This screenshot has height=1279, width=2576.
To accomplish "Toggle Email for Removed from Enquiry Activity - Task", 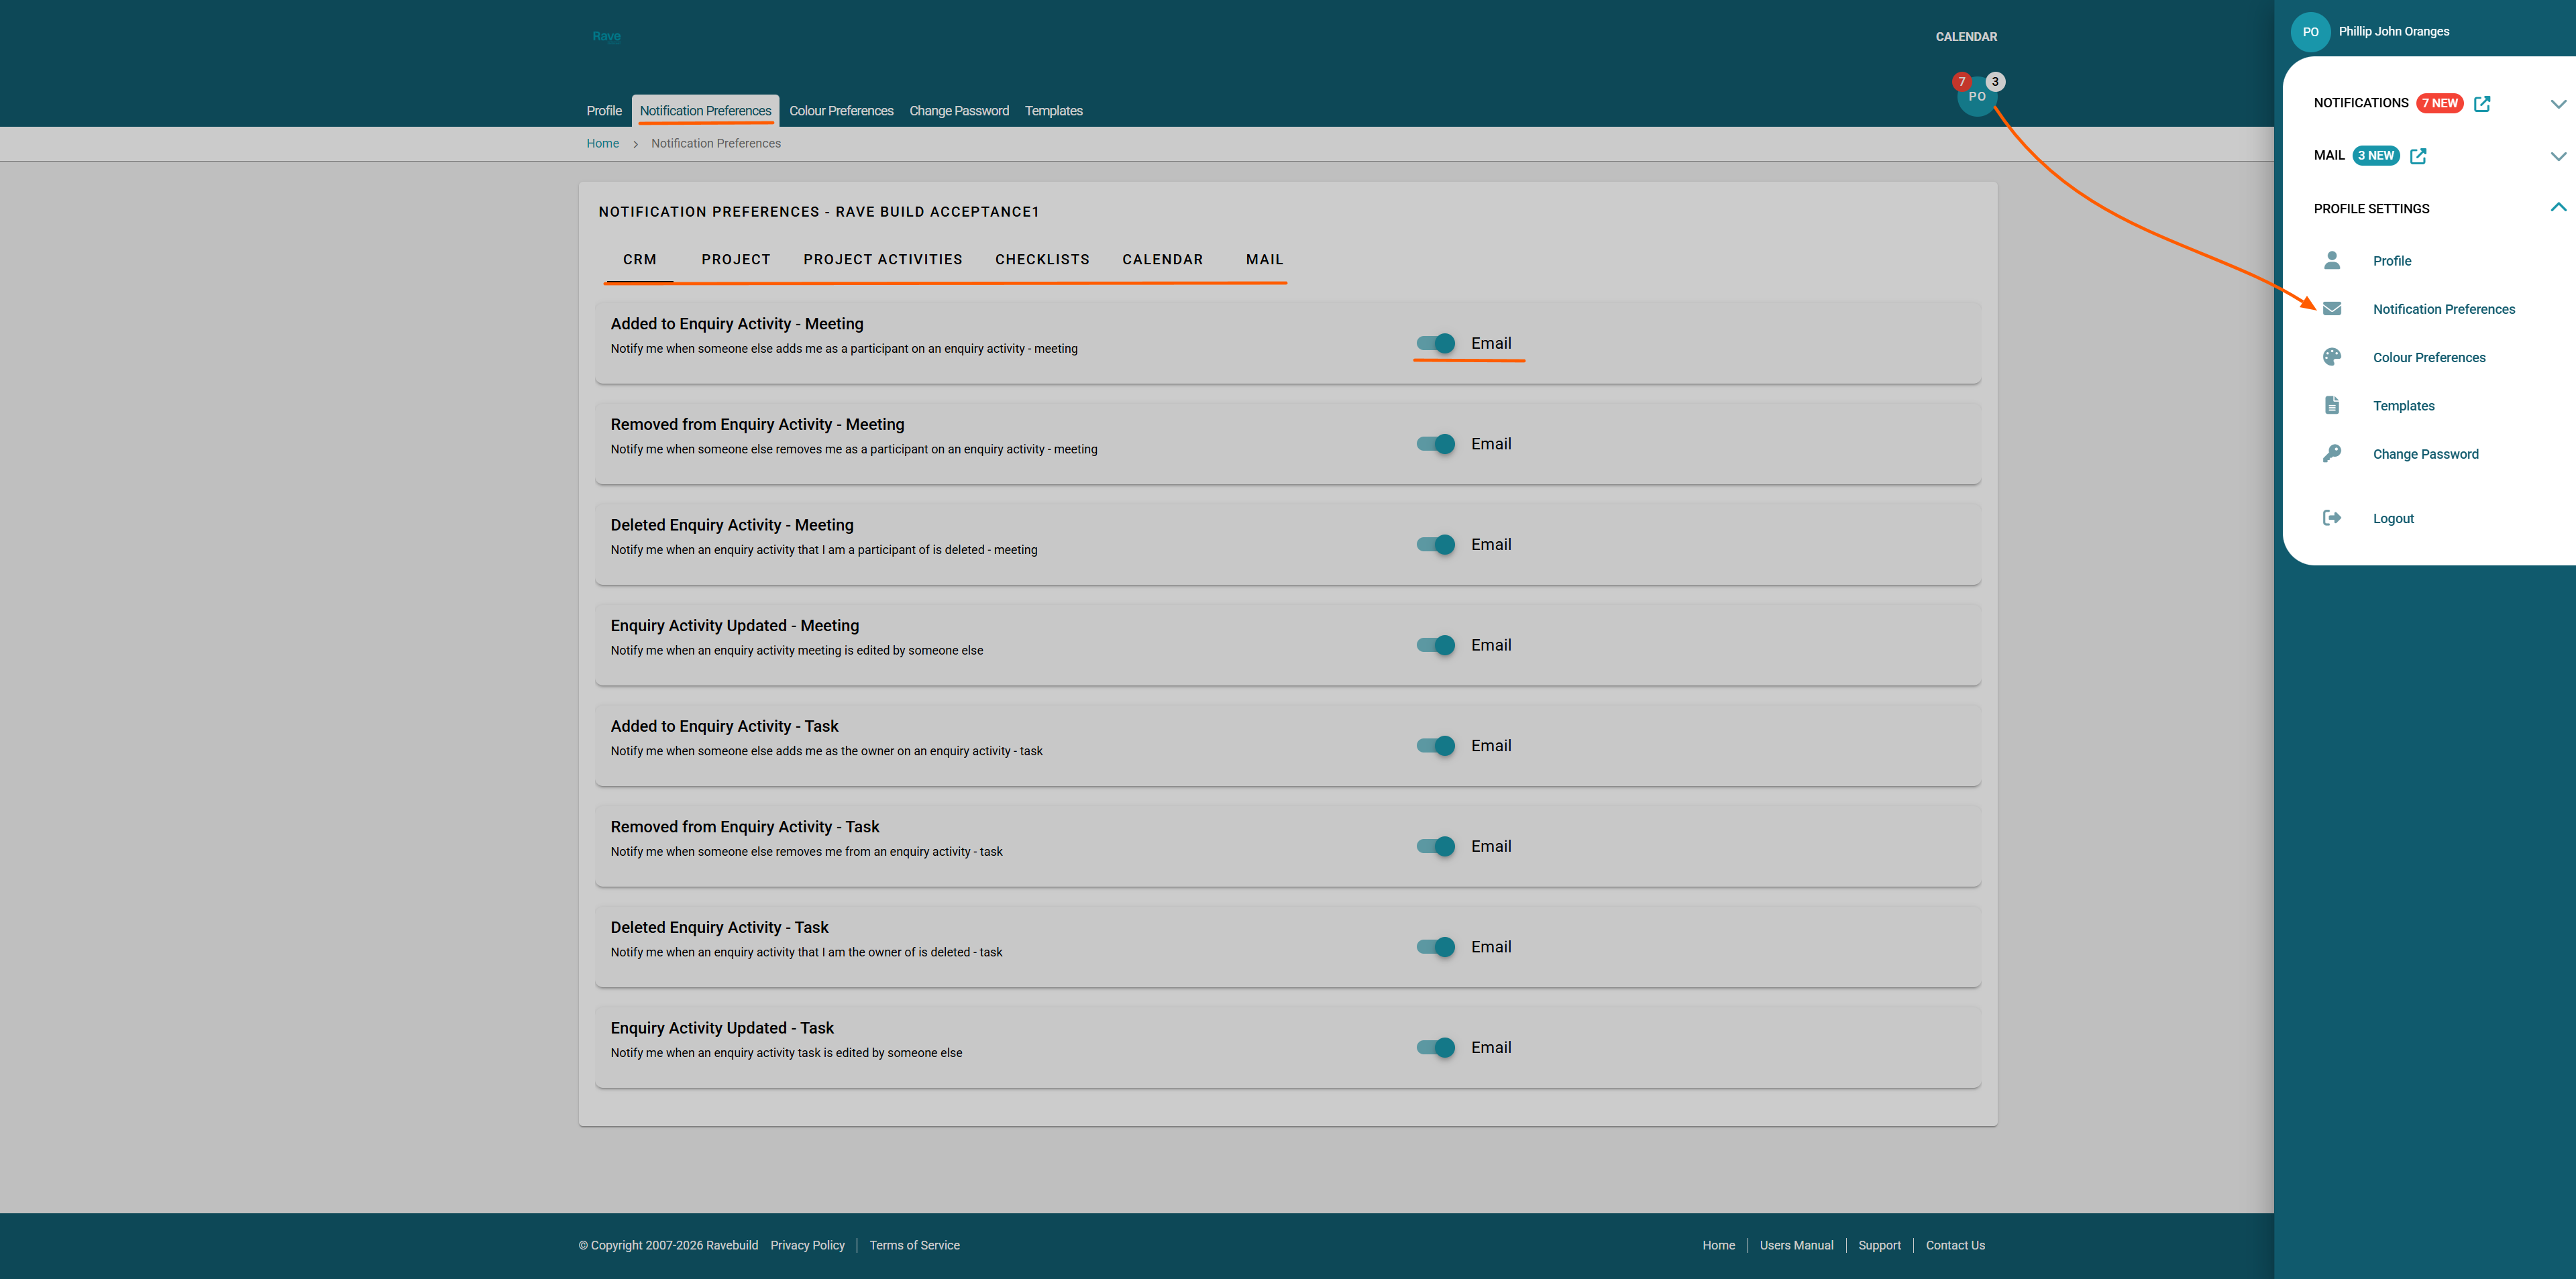I will 1435,847.
